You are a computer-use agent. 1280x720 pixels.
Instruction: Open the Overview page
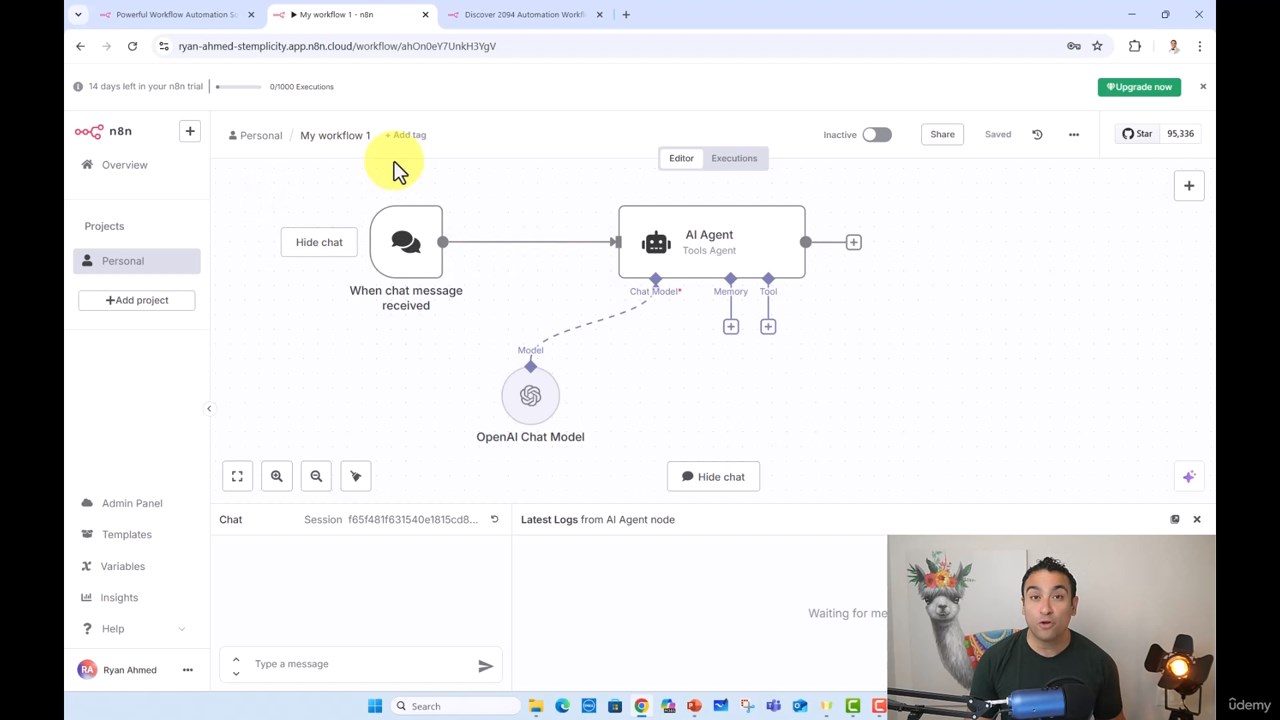124,165
